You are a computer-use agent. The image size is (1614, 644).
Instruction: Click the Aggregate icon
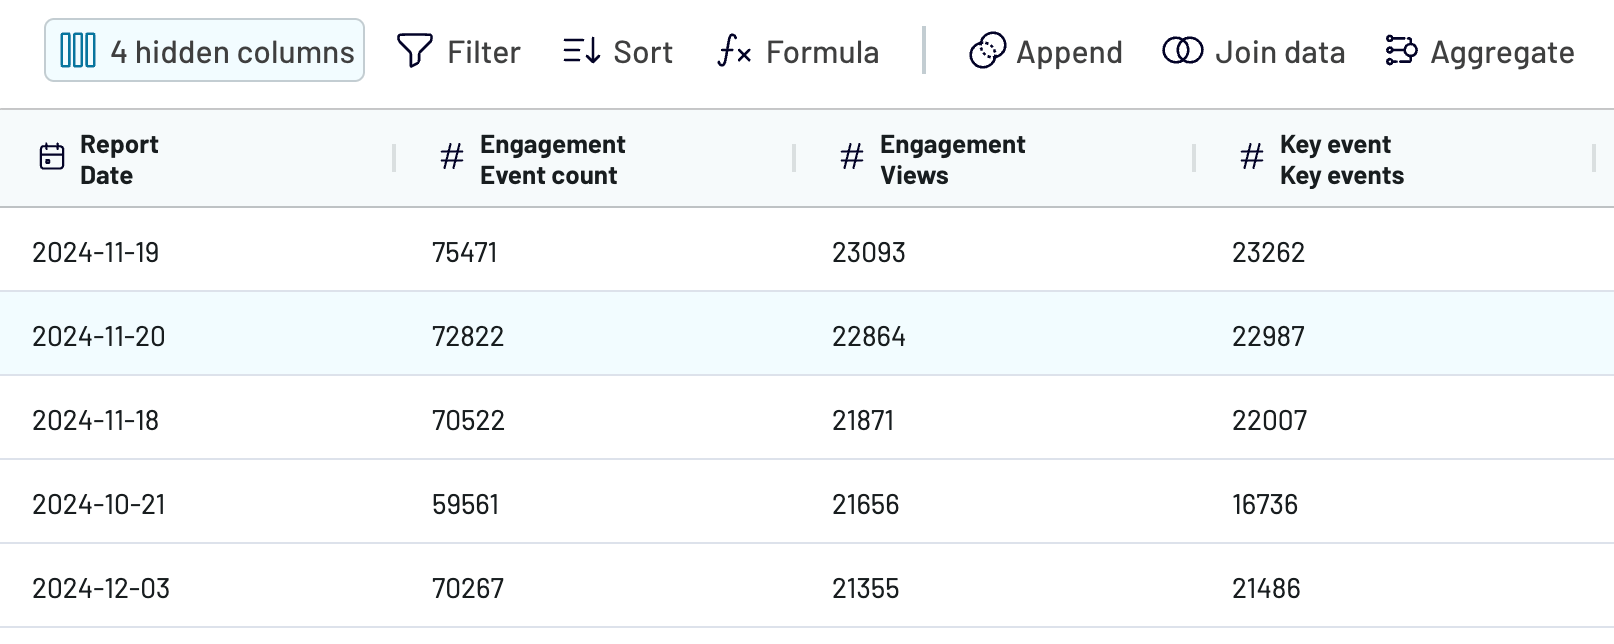coord(1401,50)
